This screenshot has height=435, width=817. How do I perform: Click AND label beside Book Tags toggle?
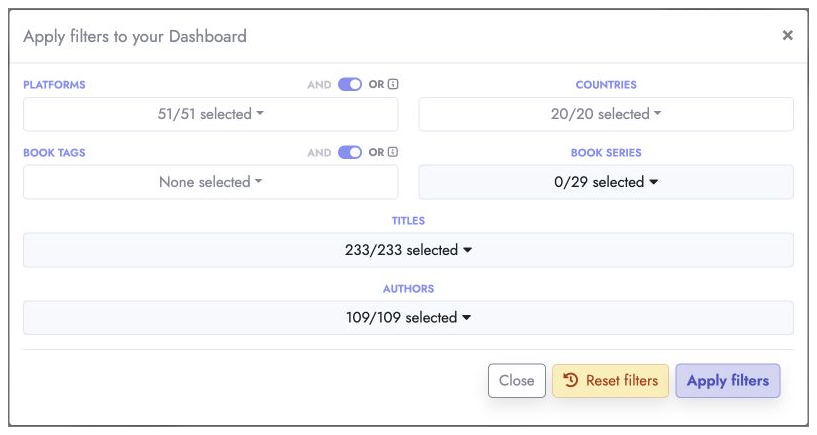319,153
